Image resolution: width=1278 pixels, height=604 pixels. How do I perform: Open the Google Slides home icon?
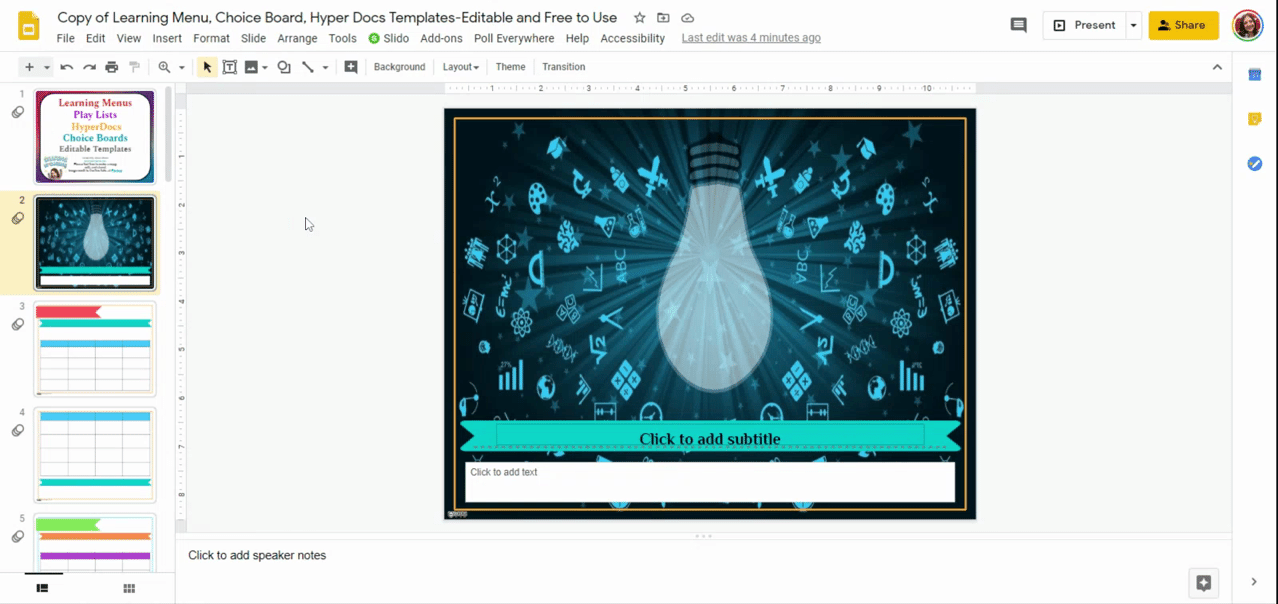pos(29,26)
